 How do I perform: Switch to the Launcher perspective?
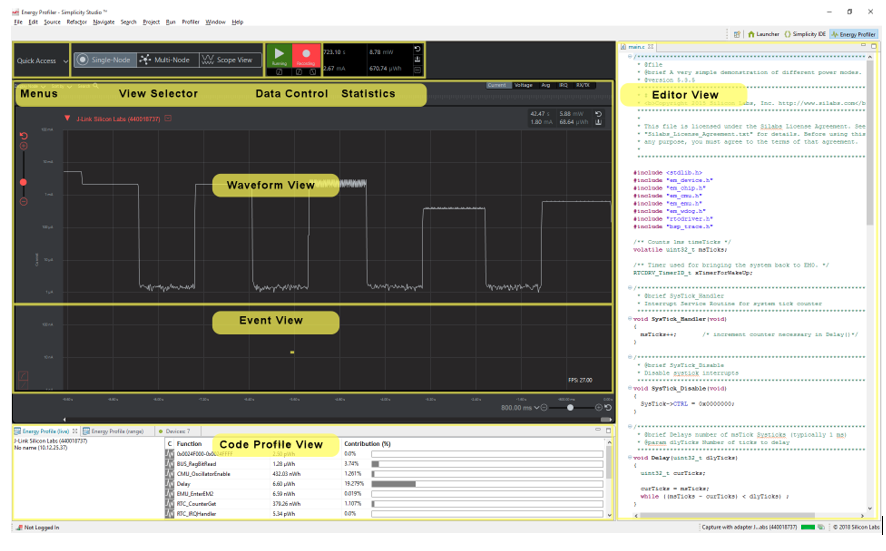pyautogui.click(x=763, y=34)
